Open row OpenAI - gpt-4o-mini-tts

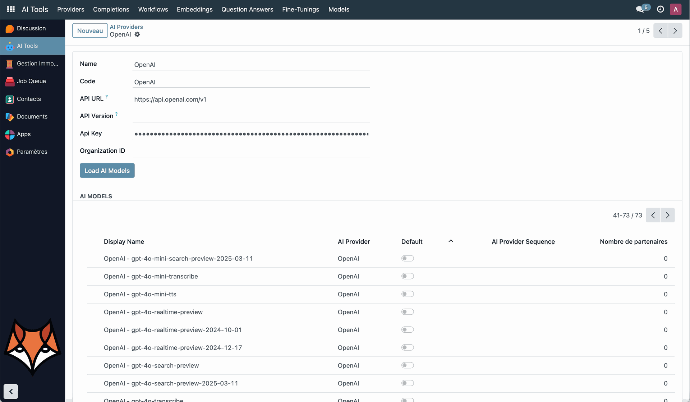click(x=381, y=294)
